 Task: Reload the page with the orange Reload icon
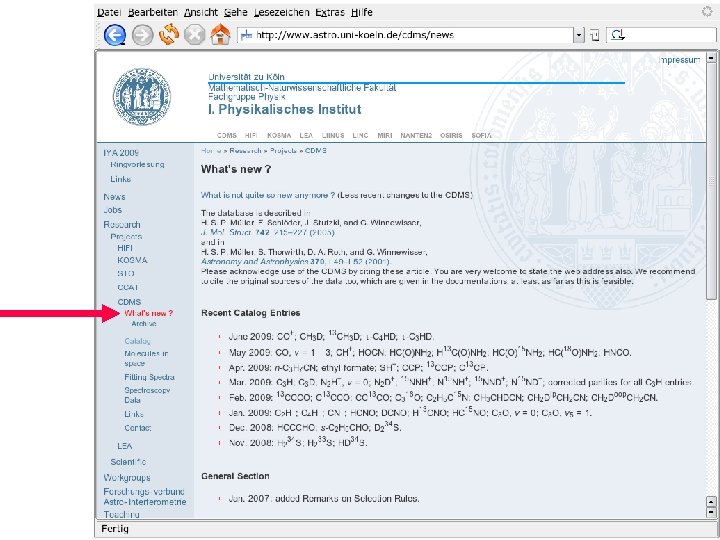tap(169, 35)
